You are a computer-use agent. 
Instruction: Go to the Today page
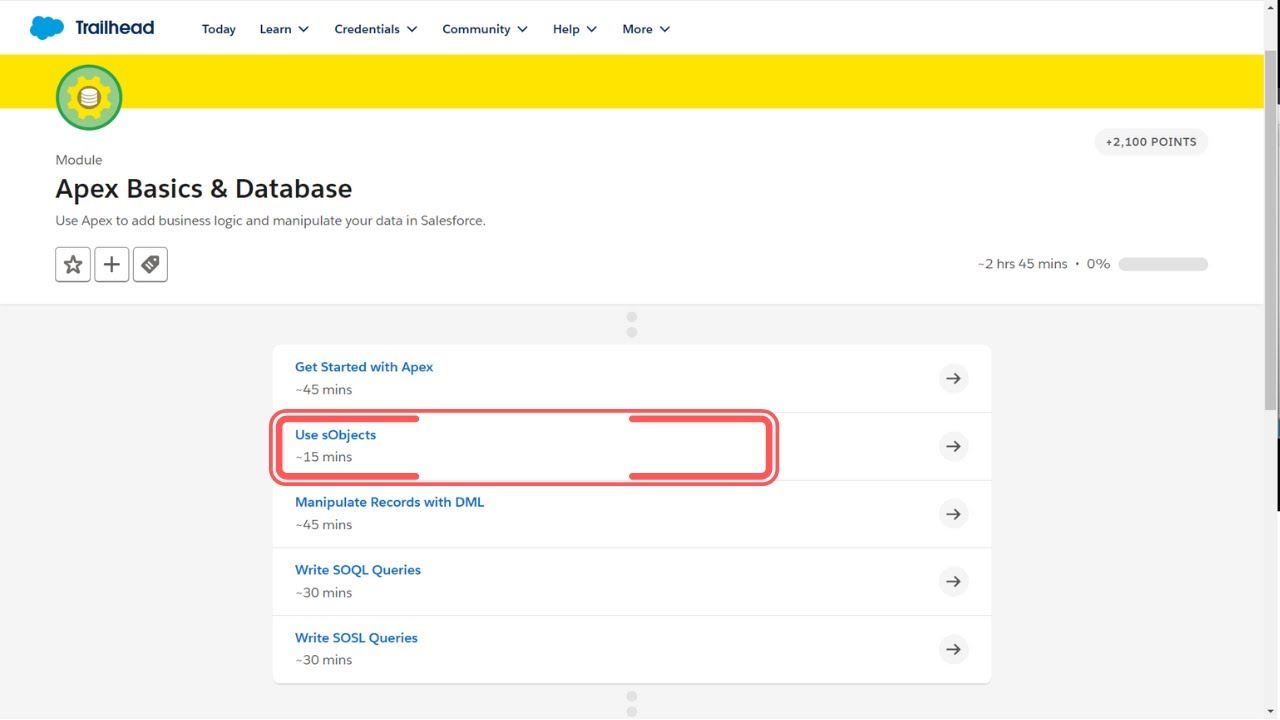[219, 29]
